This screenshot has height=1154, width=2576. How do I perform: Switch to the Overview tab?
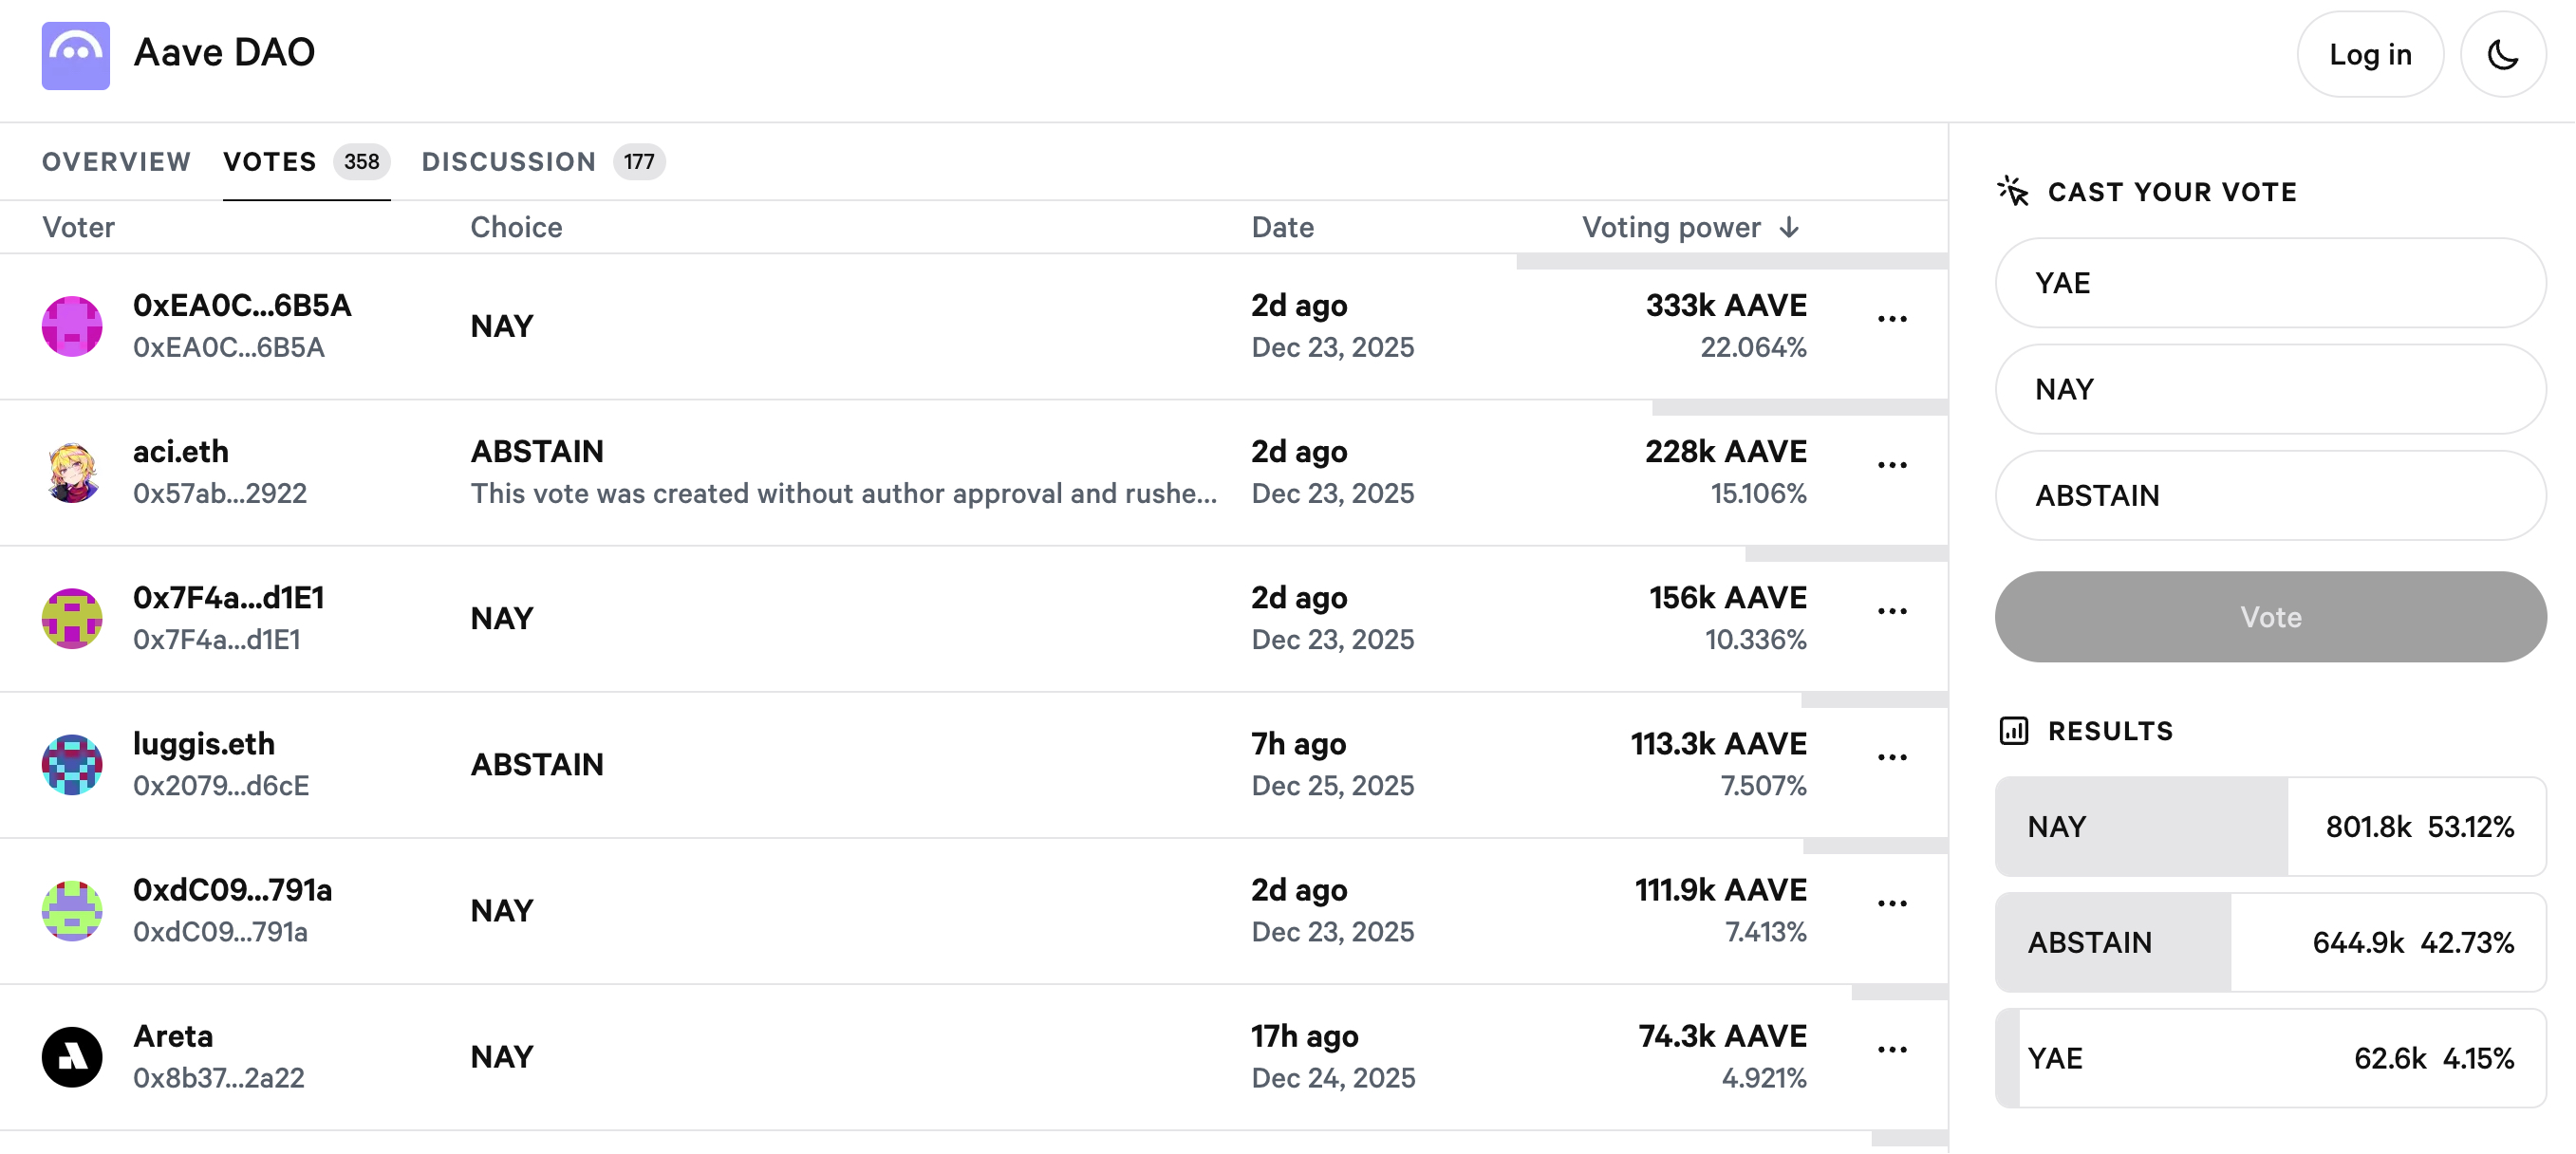tap(116, 162)
